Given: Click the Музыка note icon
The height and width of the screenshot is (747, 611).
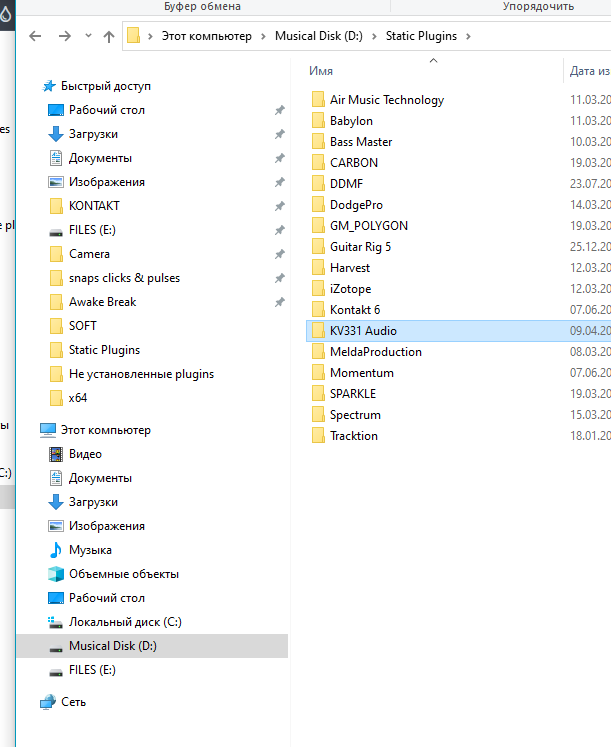Looking at the screenshot, I should (56, 550).
